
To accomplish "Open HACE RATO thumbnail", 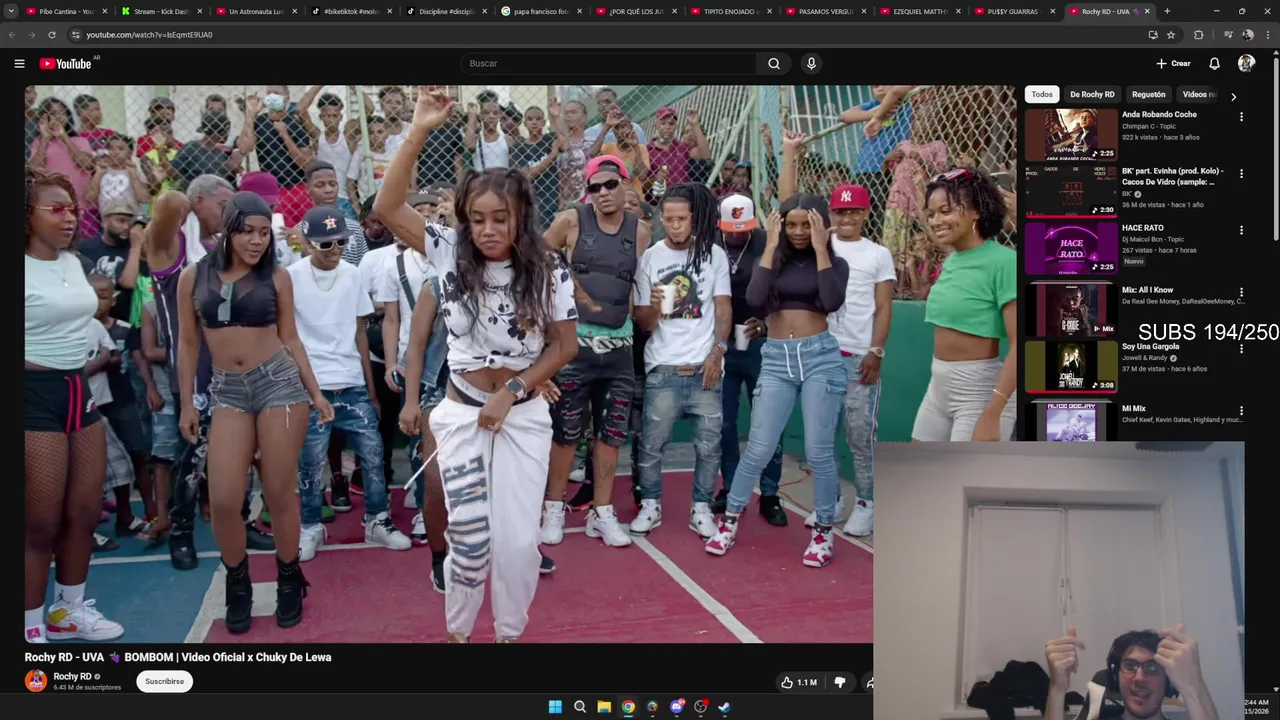I will (x=1071, y=248).
